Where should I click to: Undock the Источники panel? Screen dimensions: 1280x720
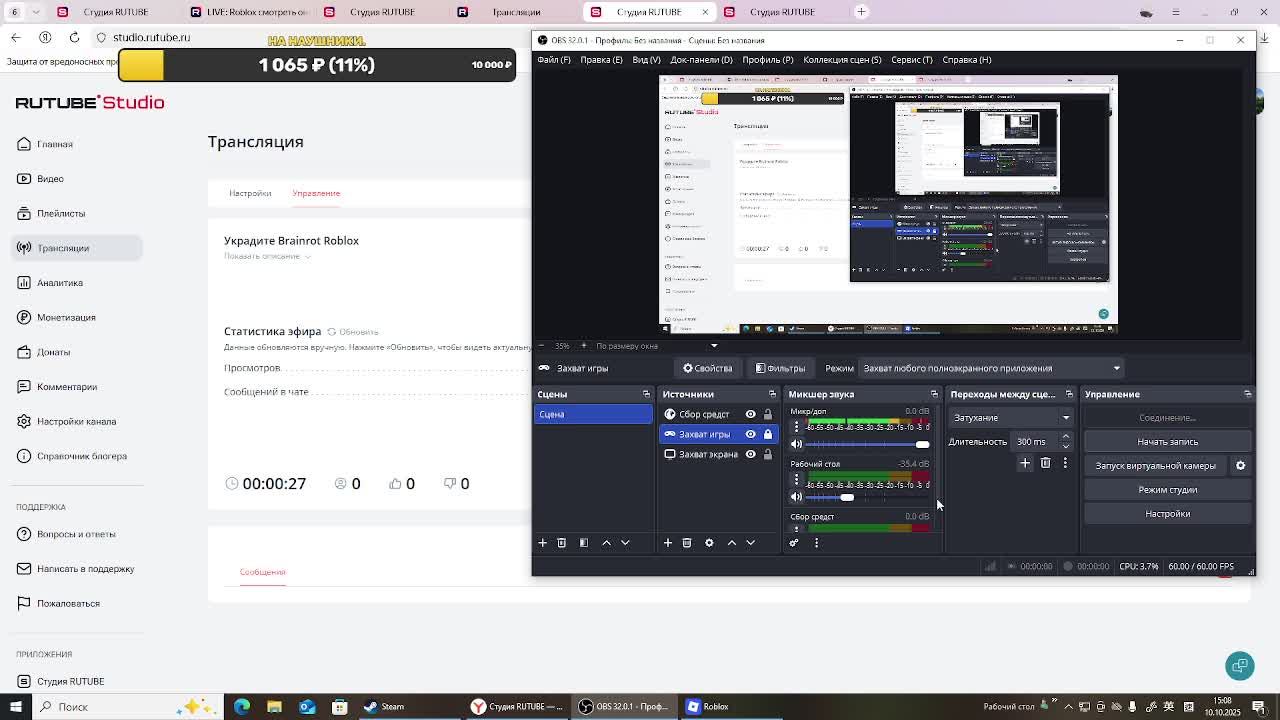pyautogui.click(x=772, y=394)
